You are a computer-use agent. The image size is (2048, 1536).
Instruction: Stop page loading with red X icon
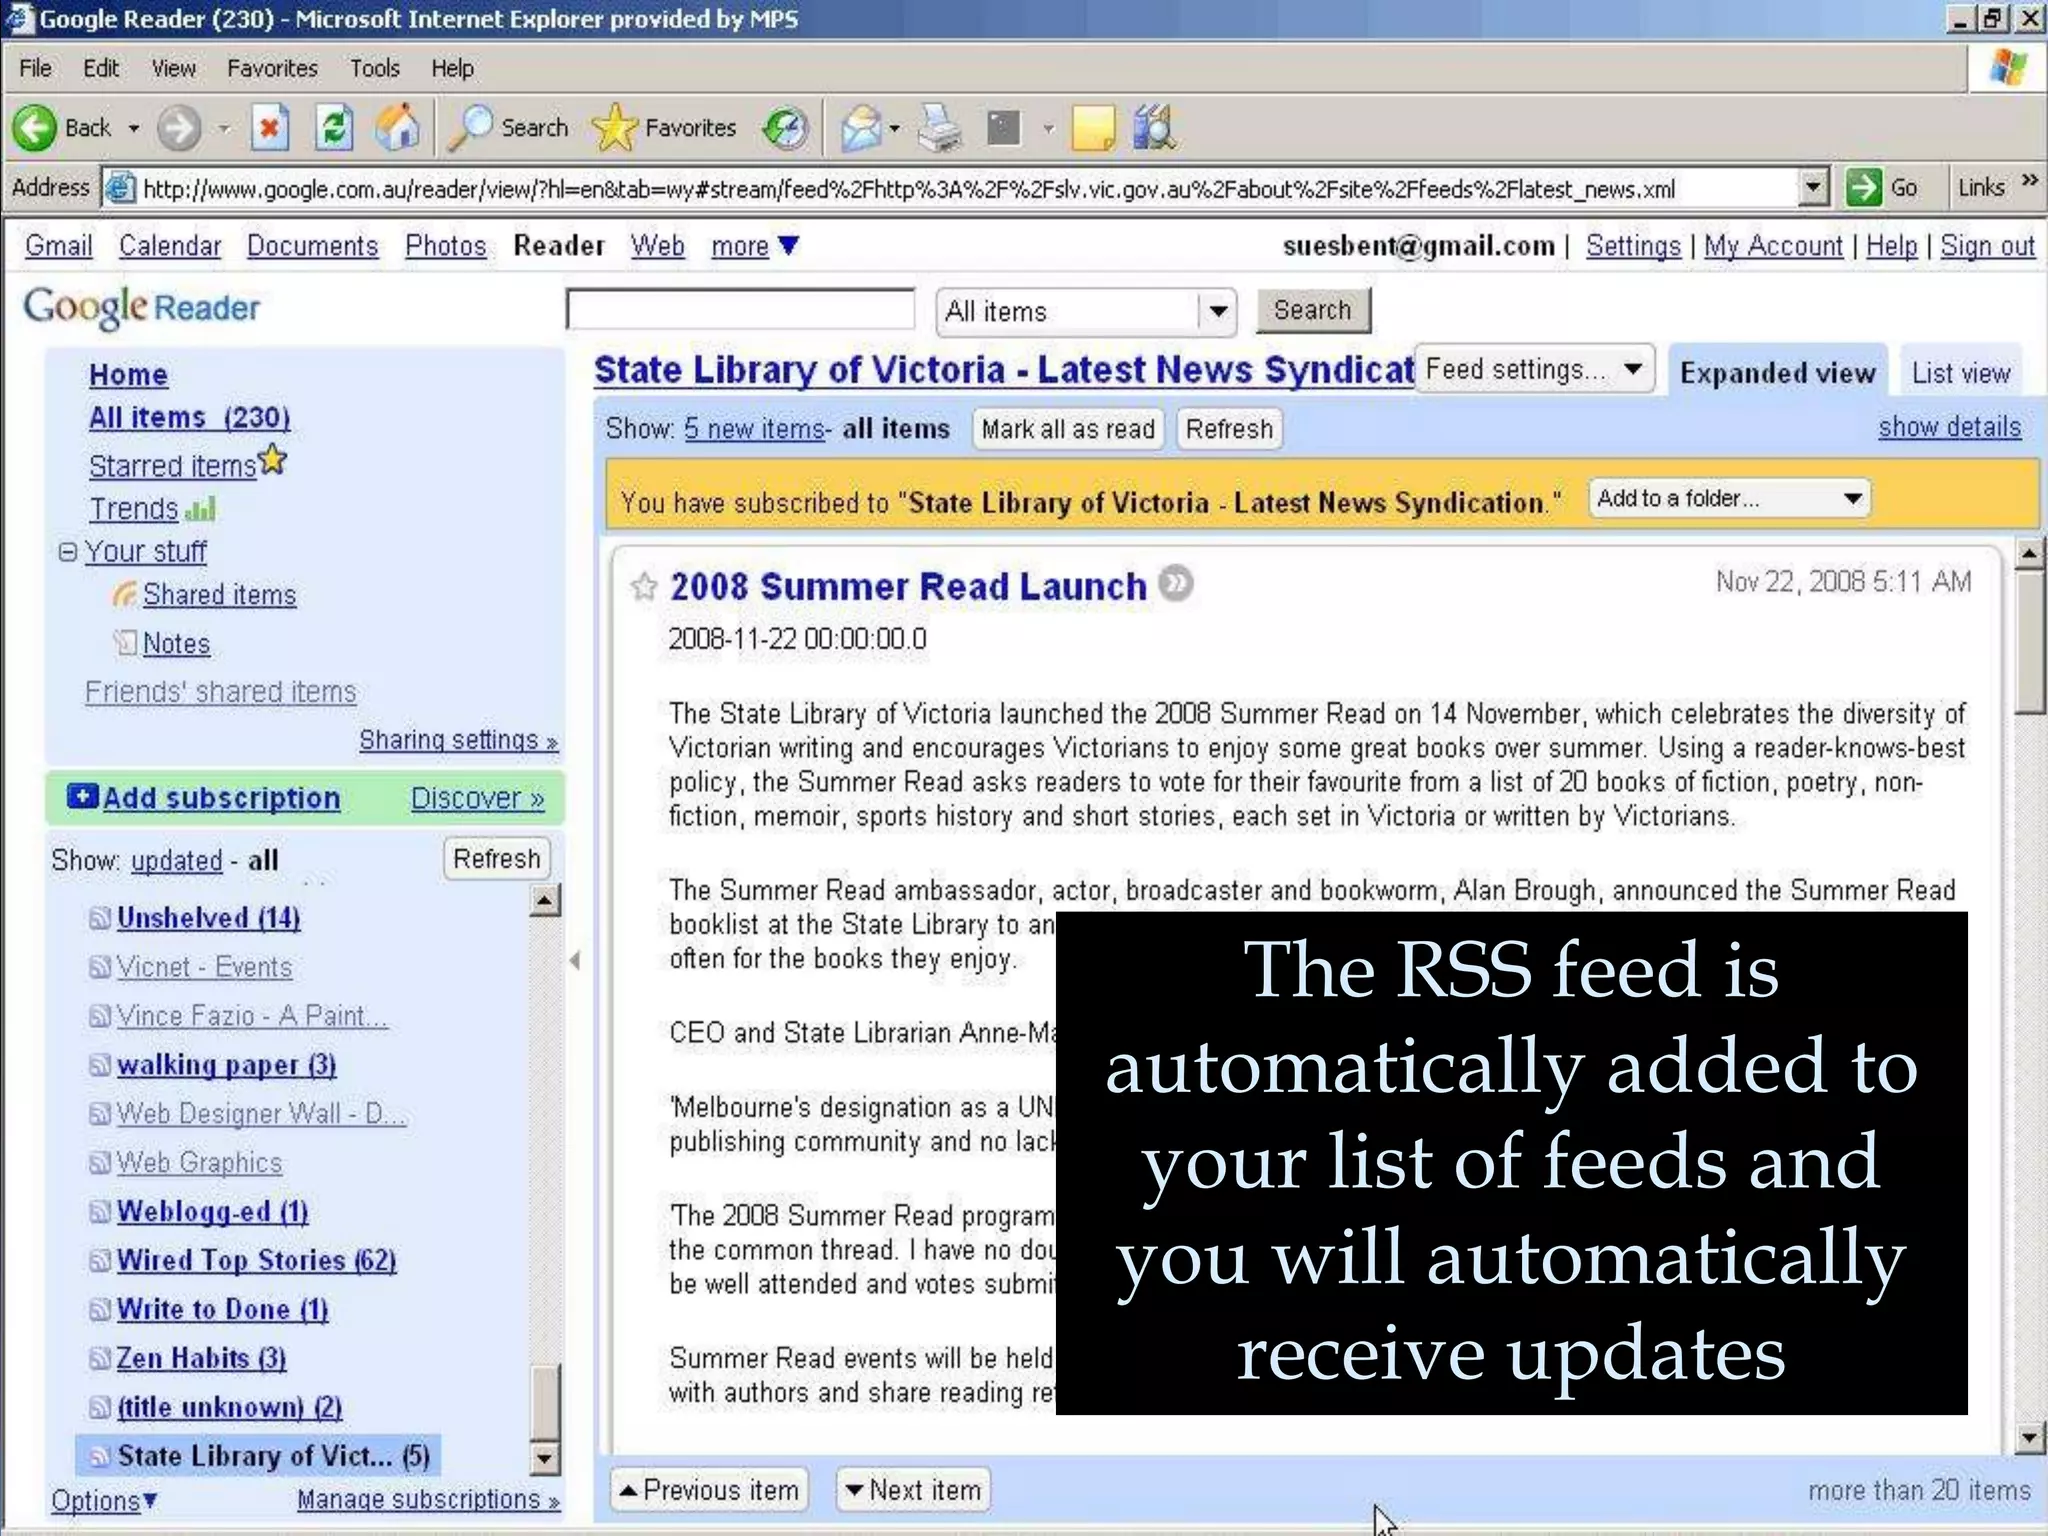(269, 128)
